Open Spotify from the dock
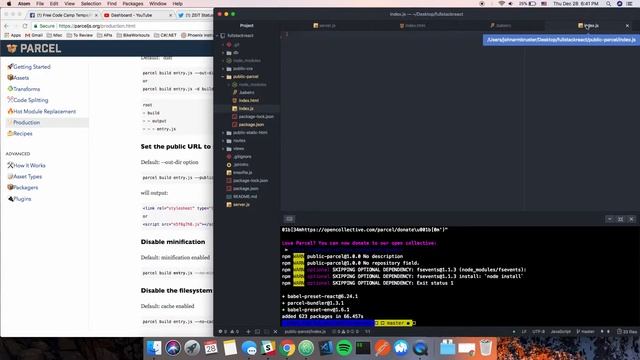Image resolution: width=640 pixels, height=360 pixels. [344, 348]
